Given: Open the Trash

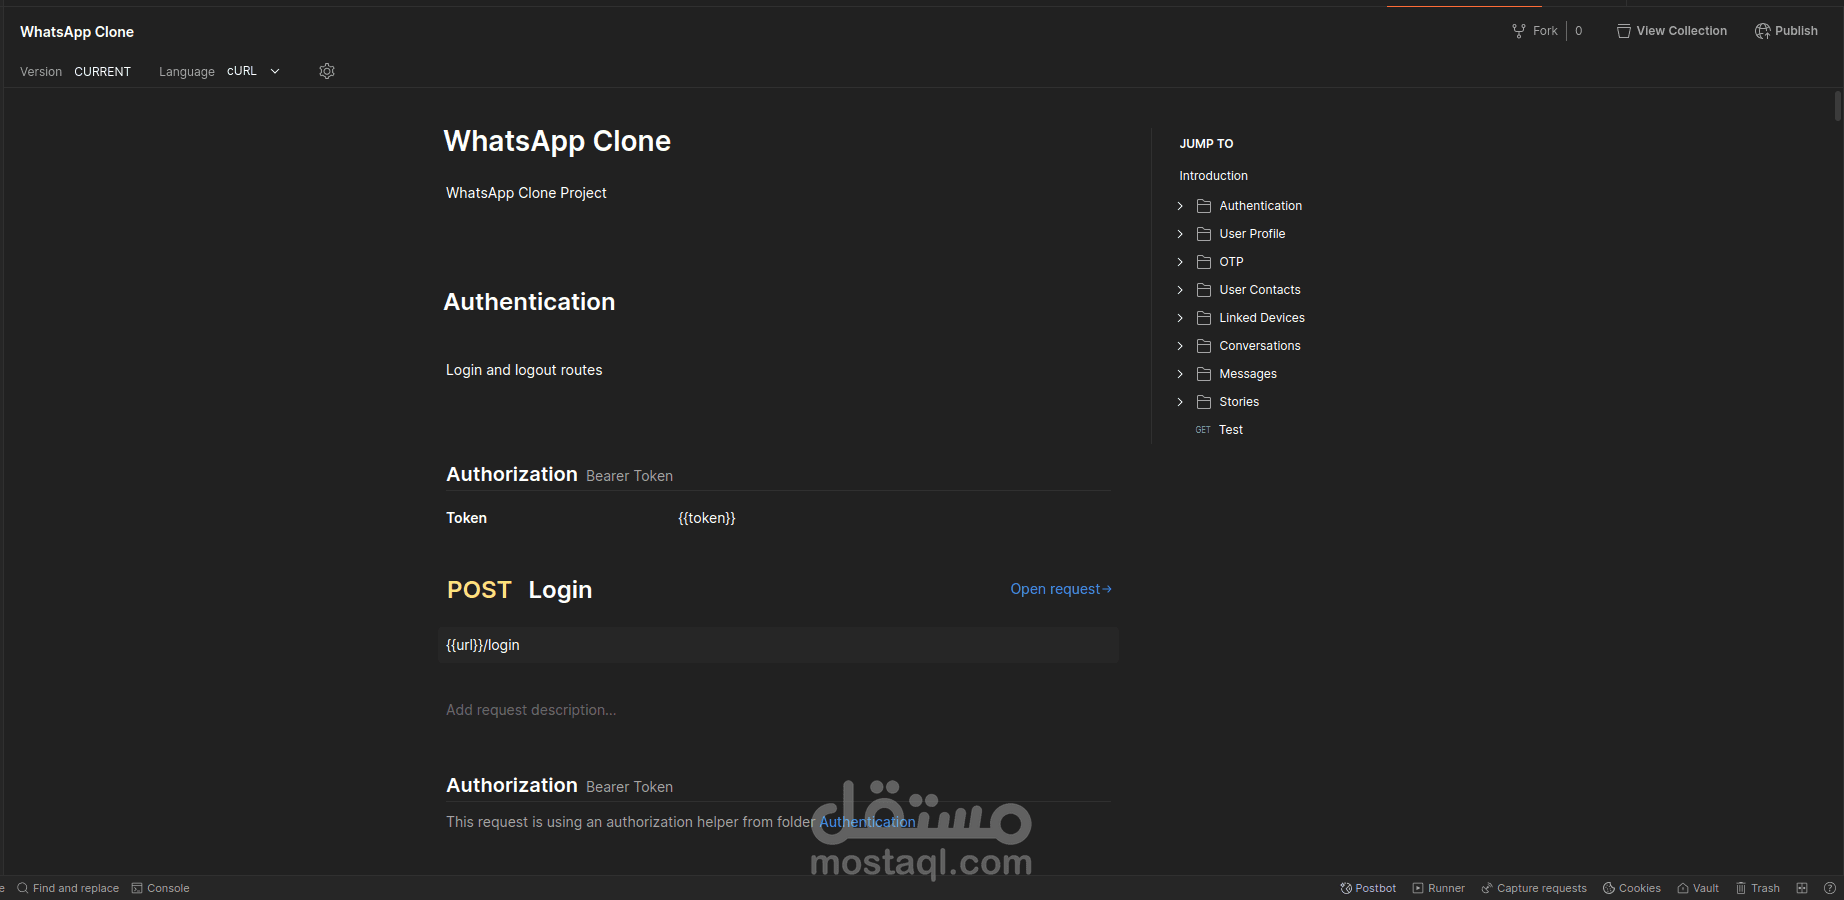Looking at the screenshot, I should point(1757,888).
